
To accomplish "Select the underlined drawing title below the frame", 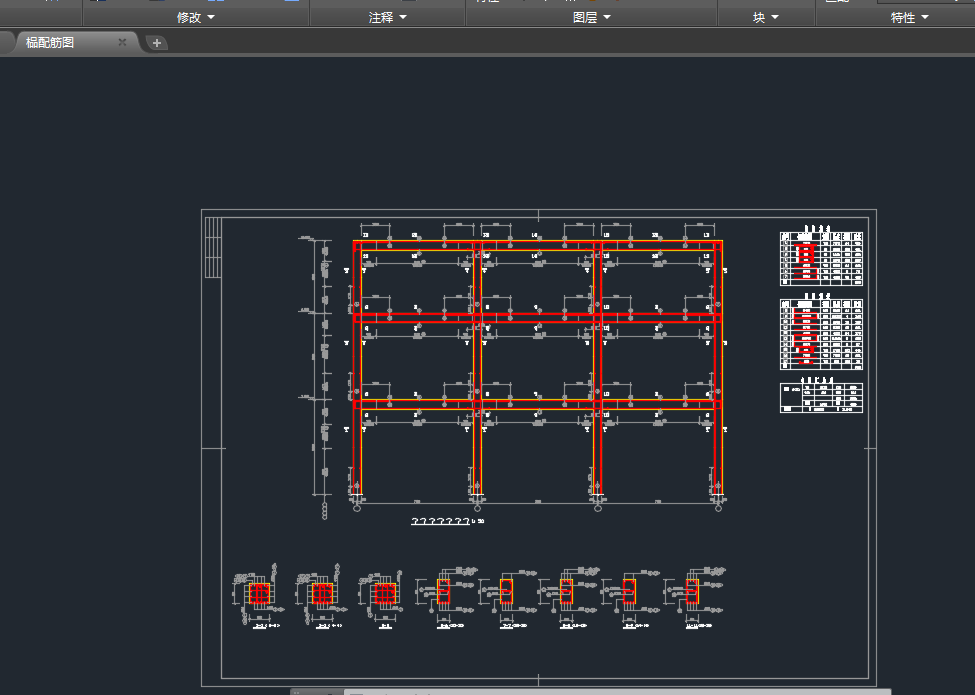I will [440, 521].
